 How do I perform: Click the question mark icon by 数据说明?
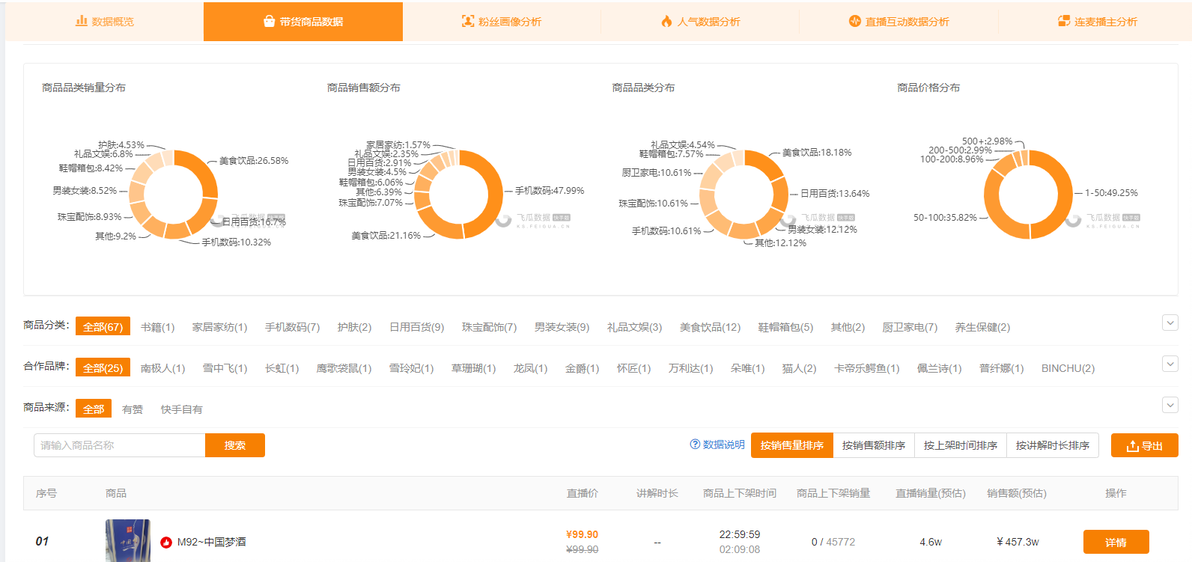pyautogui.click(x=694, y=445)
